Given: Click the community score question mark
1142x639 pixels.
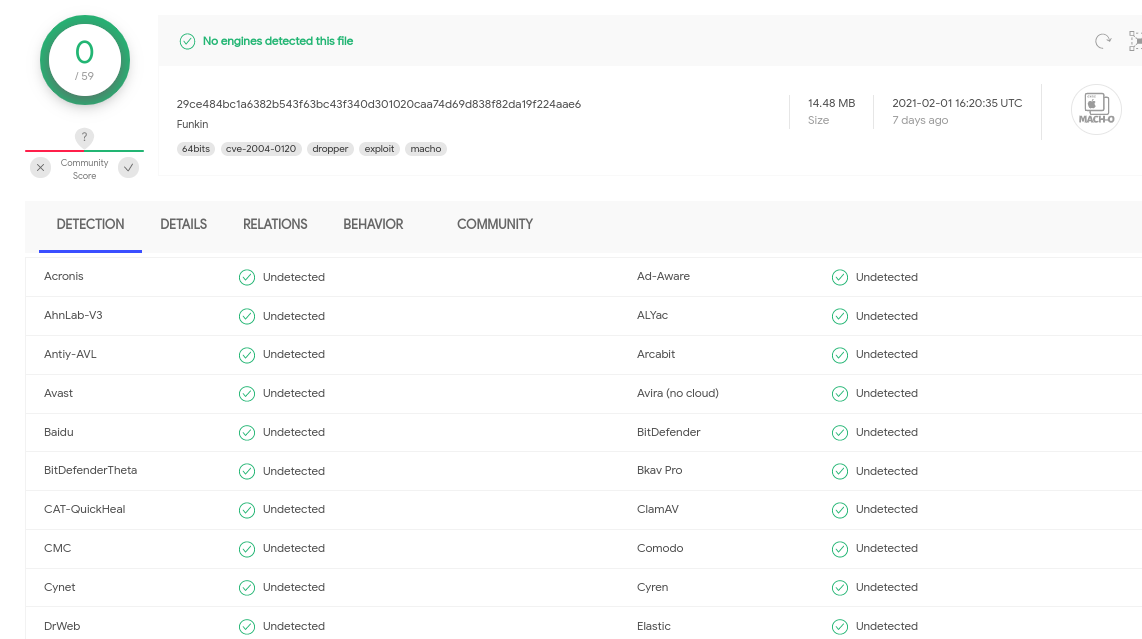Looking at the screenshot, I should click(84, 137).
